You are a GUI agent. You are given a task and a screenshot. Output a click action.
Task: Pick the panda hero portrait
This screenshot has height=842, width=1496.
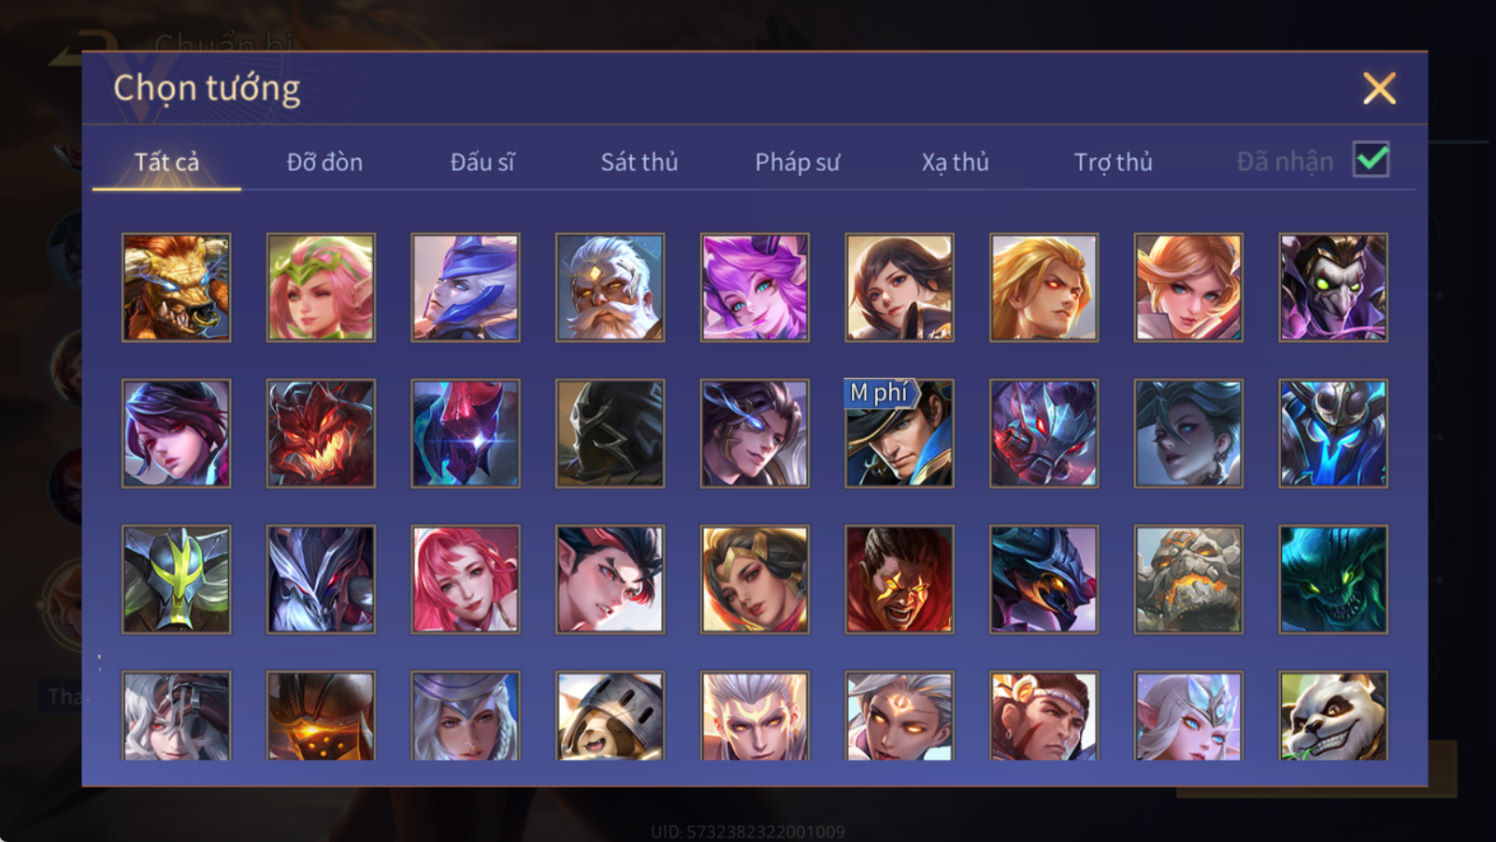click(1333, 716)
